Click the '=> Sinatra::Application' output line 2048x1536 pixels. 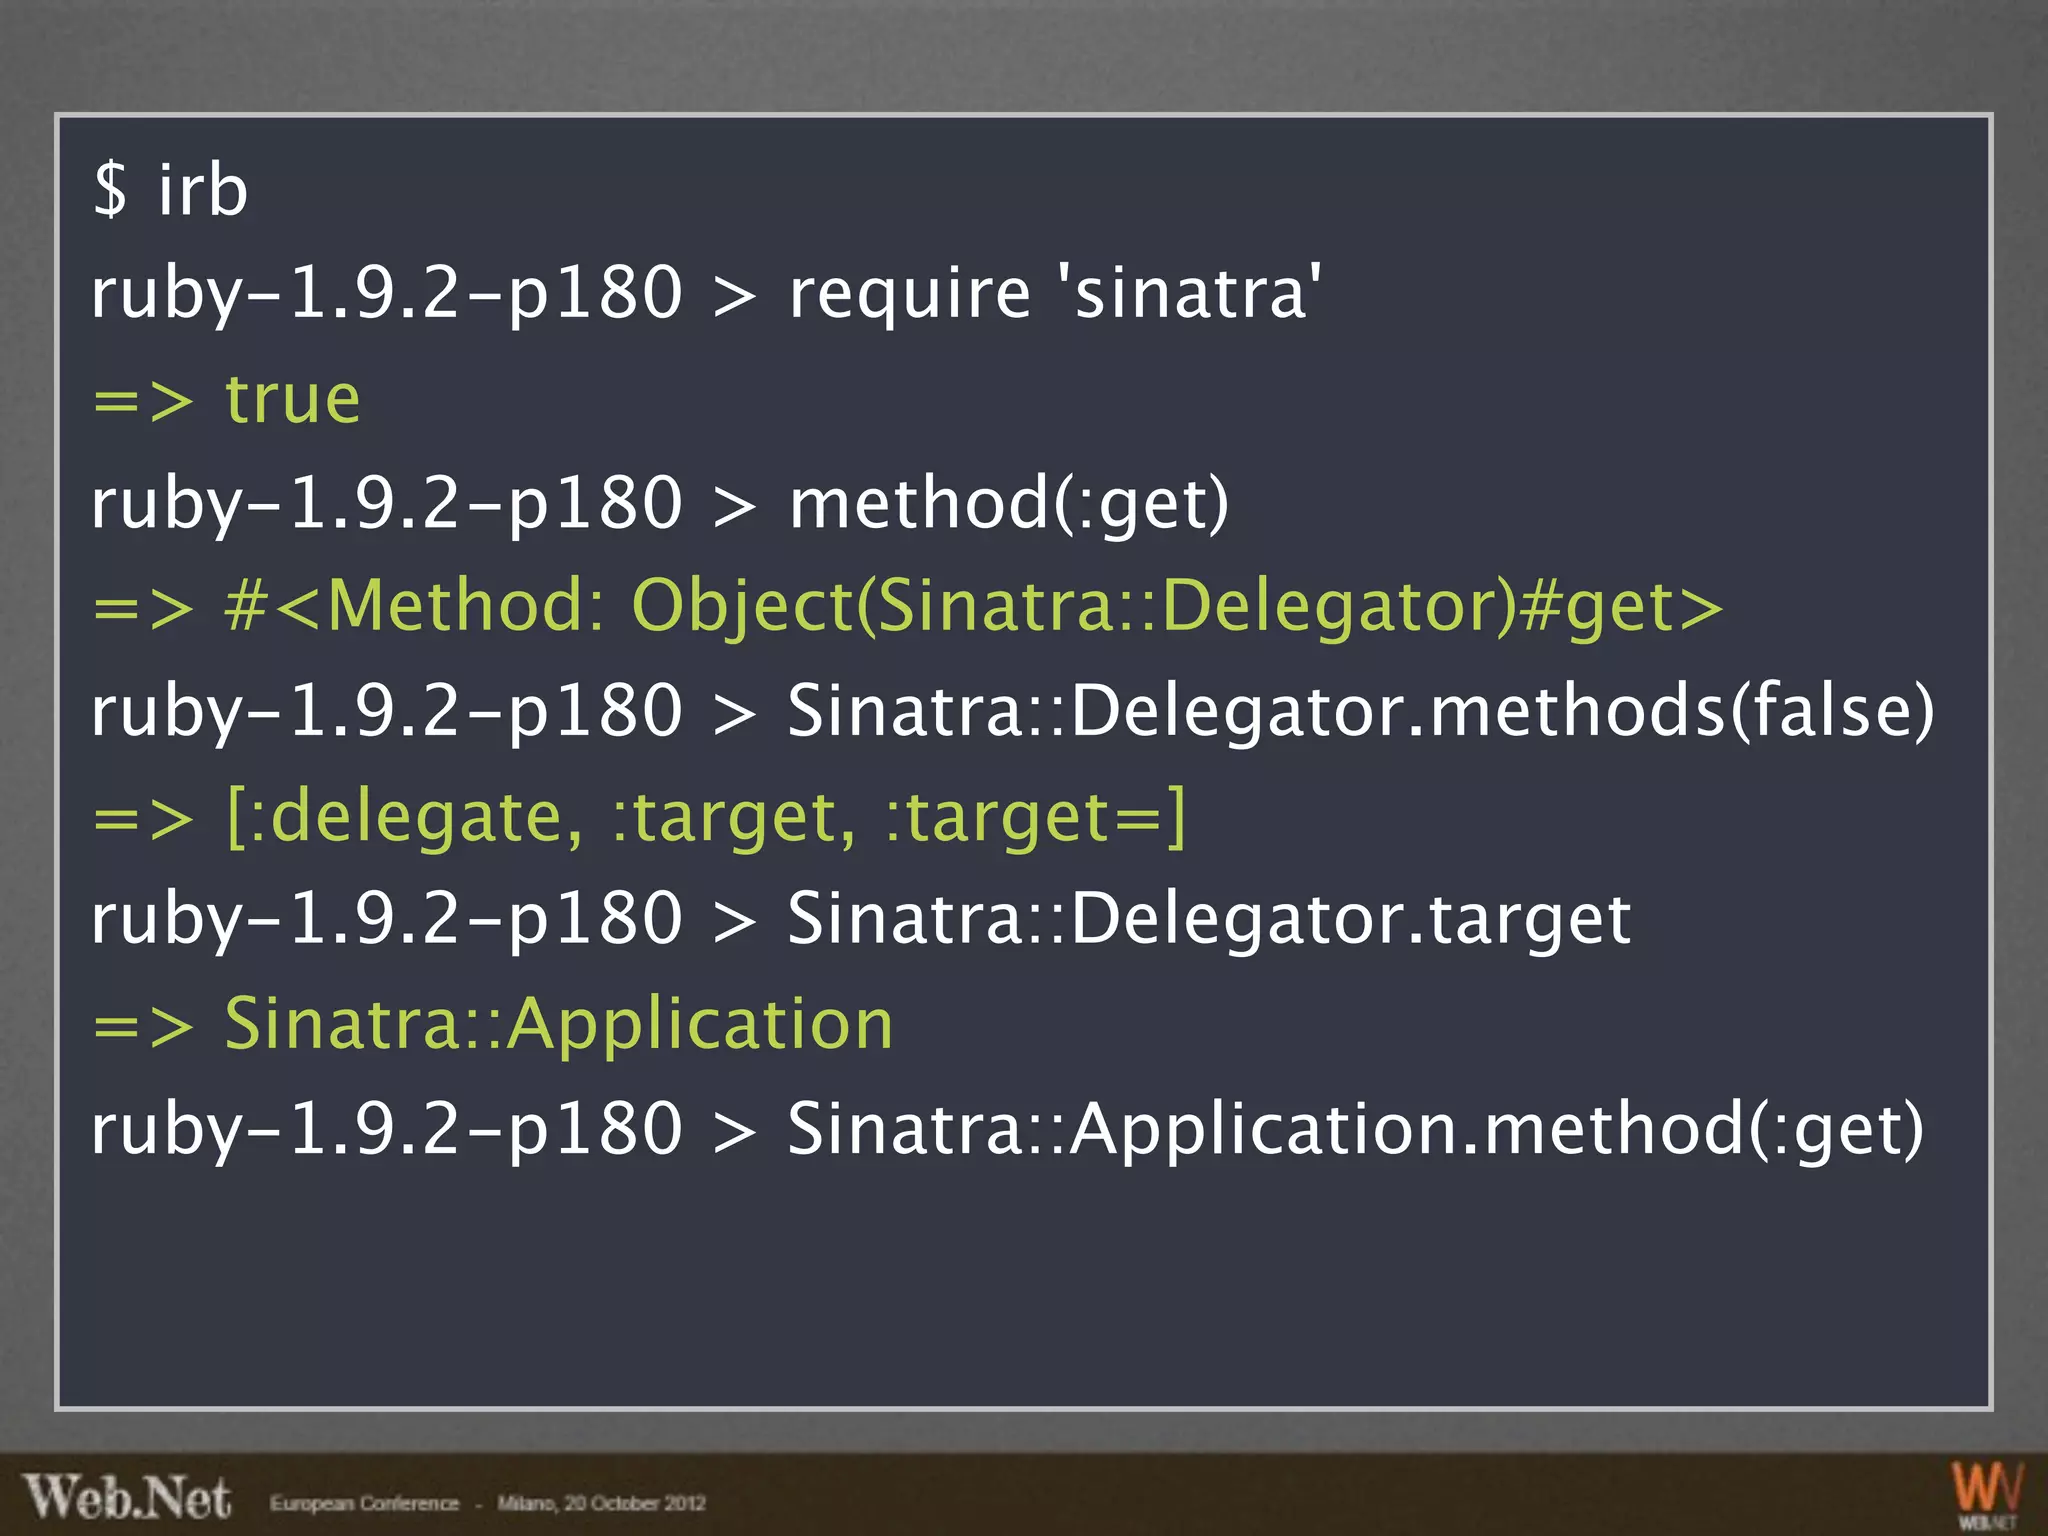click(493, 1025)
